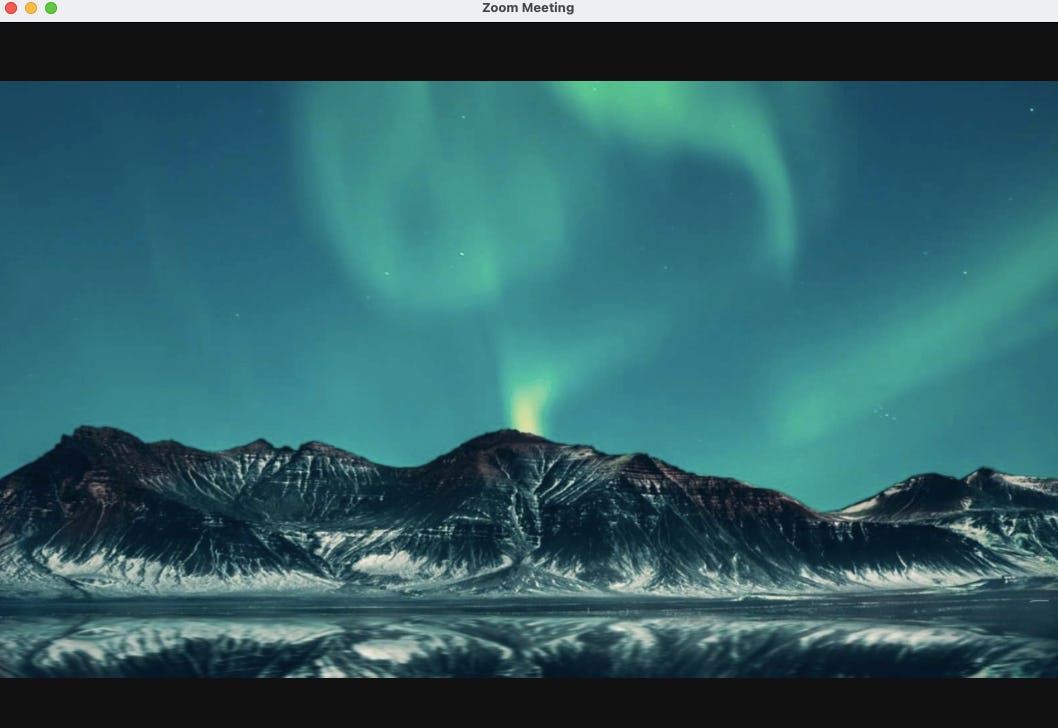Viewport: 1058px width, 728px height.
Task: Click the video to reveal meeting controls
Action: (529, 380)
